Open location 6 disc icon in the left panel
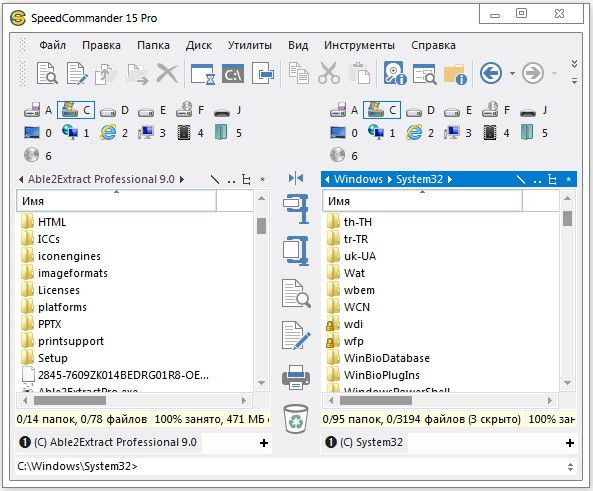Screen dimensions: 593x491 coord(38,155)
